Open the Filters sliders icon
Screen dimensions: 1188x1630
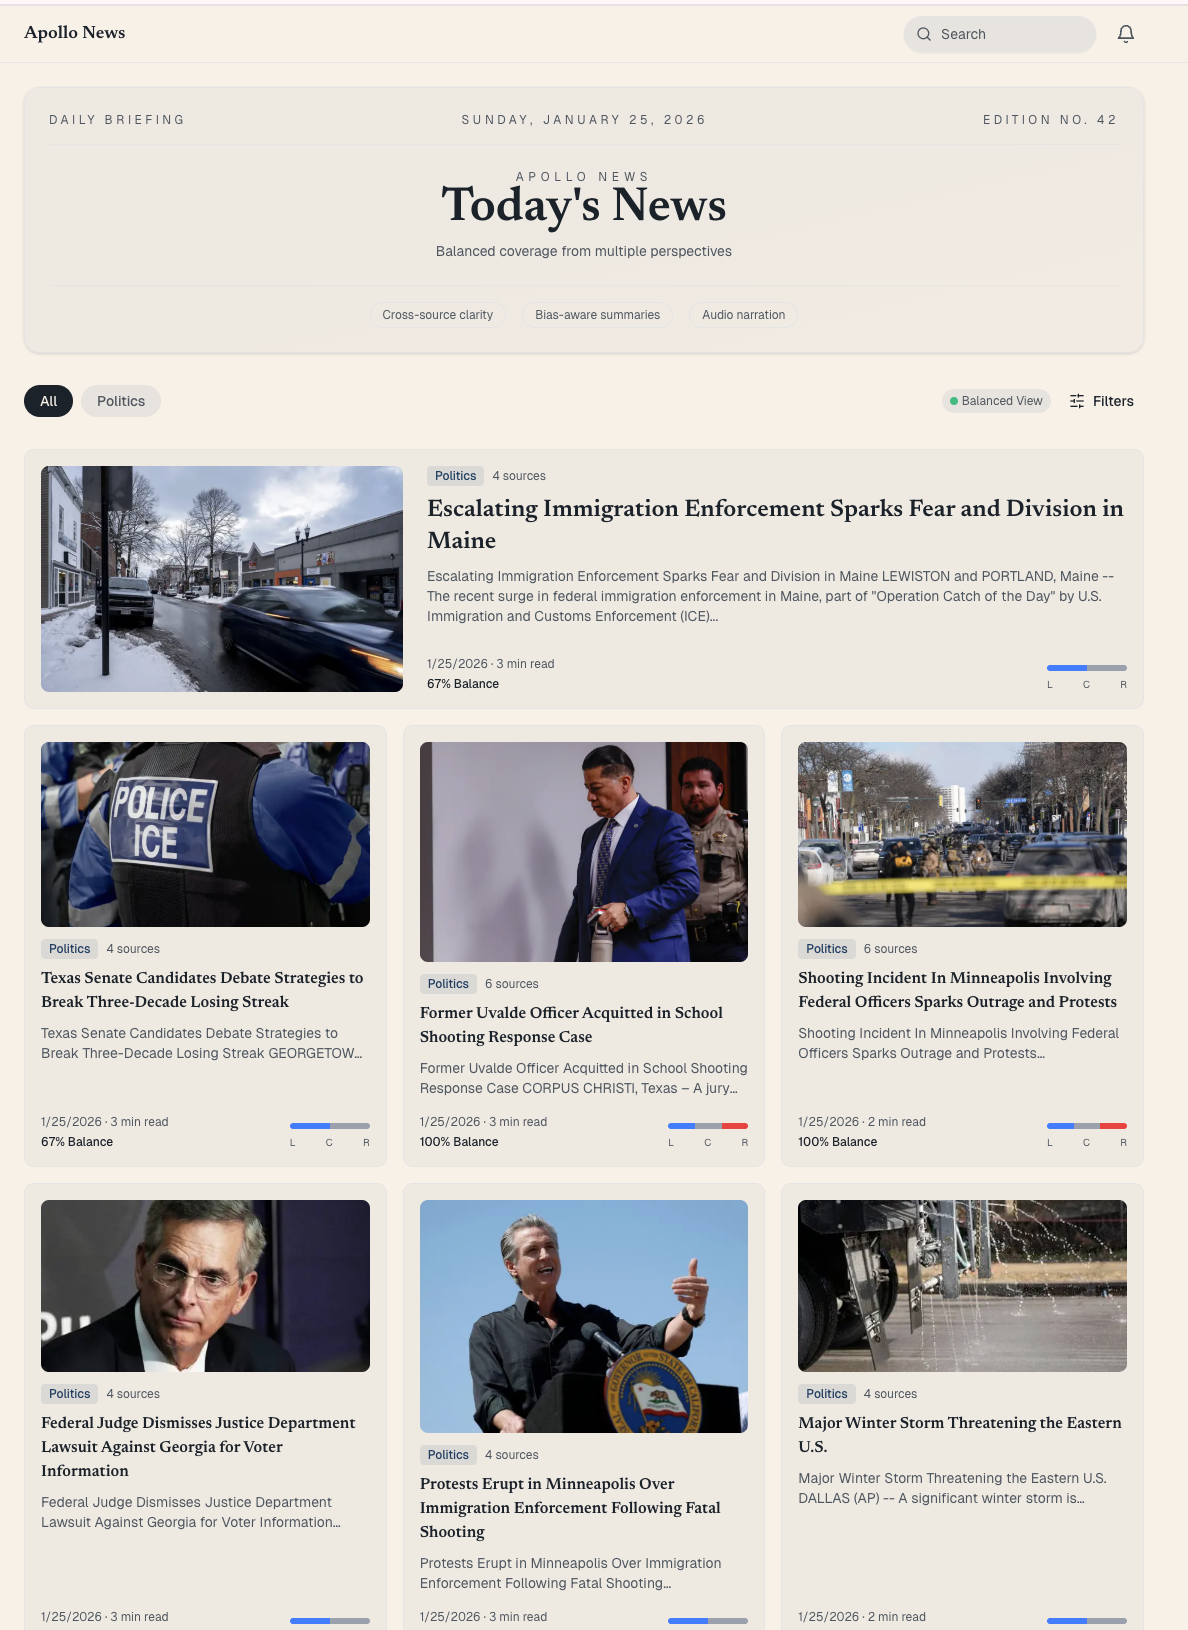coord(1077,401)
